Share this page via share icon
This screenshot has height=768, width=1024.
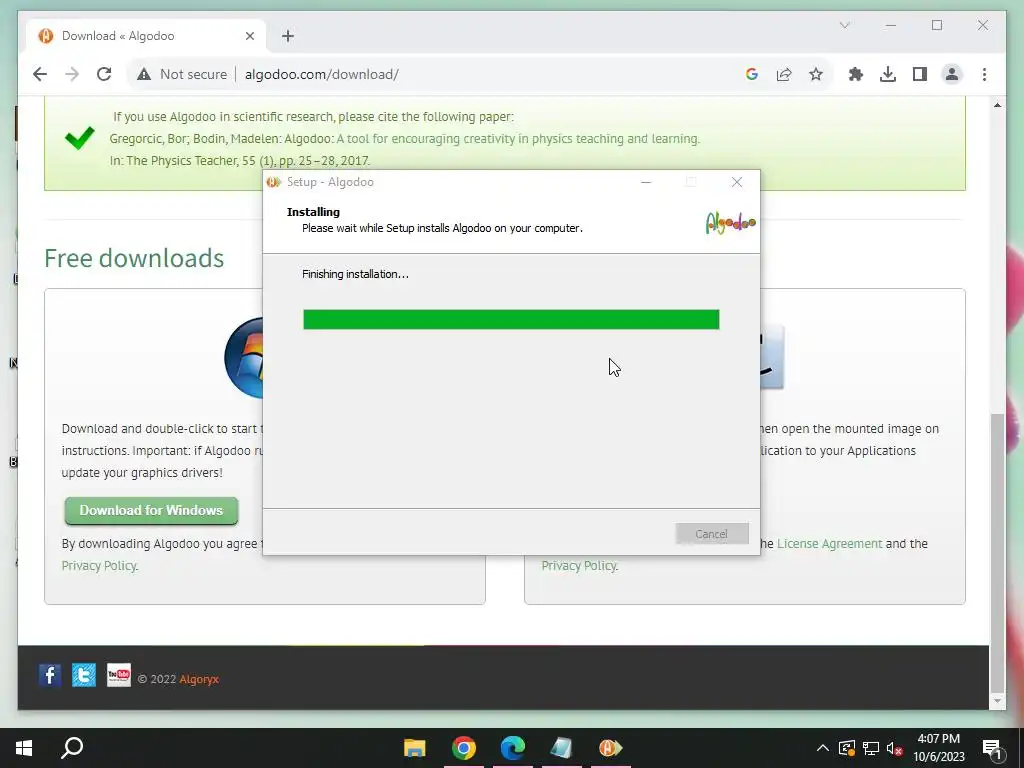[x=784, y=74]
